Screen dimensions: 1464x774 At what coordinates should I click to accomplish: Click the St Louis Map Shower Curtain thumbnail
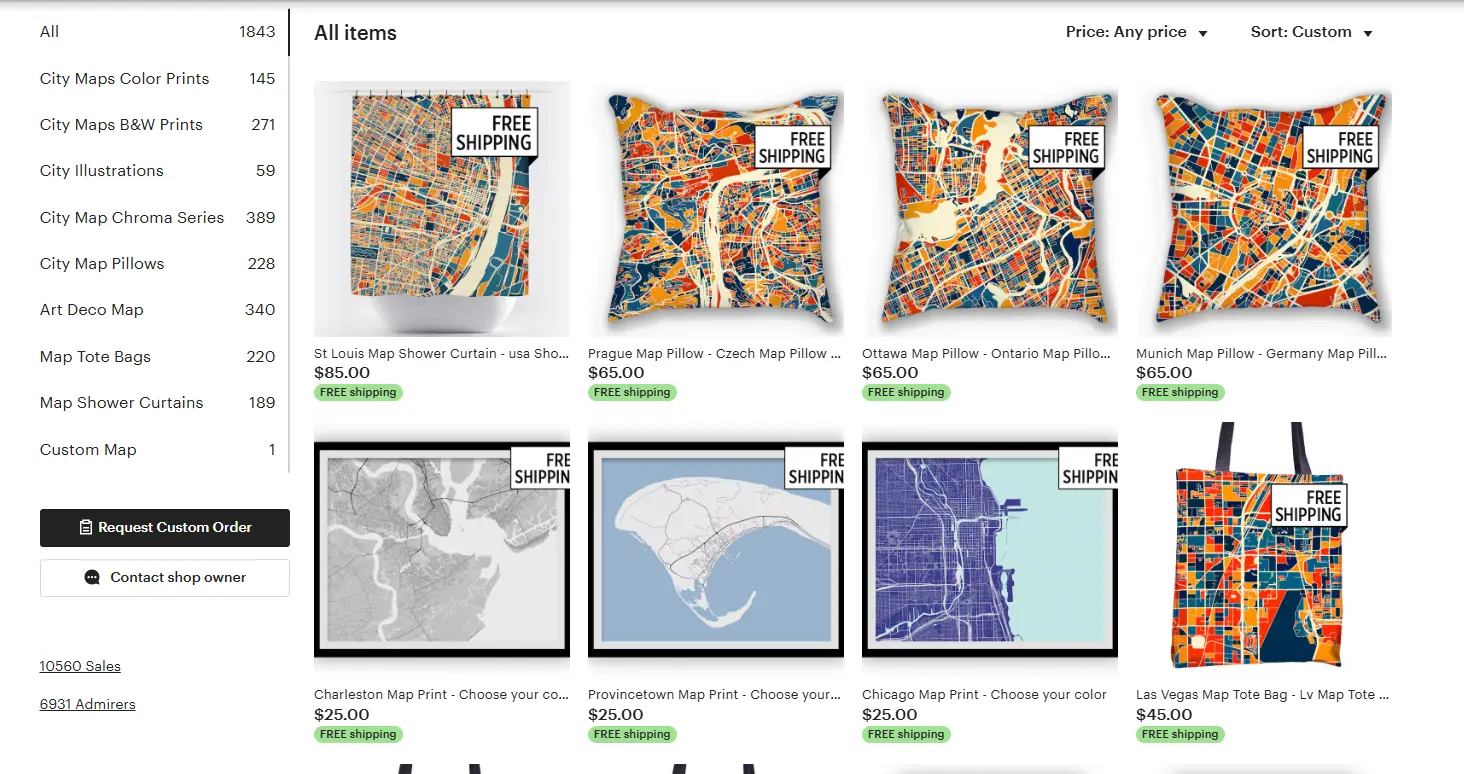click(442, 208)
